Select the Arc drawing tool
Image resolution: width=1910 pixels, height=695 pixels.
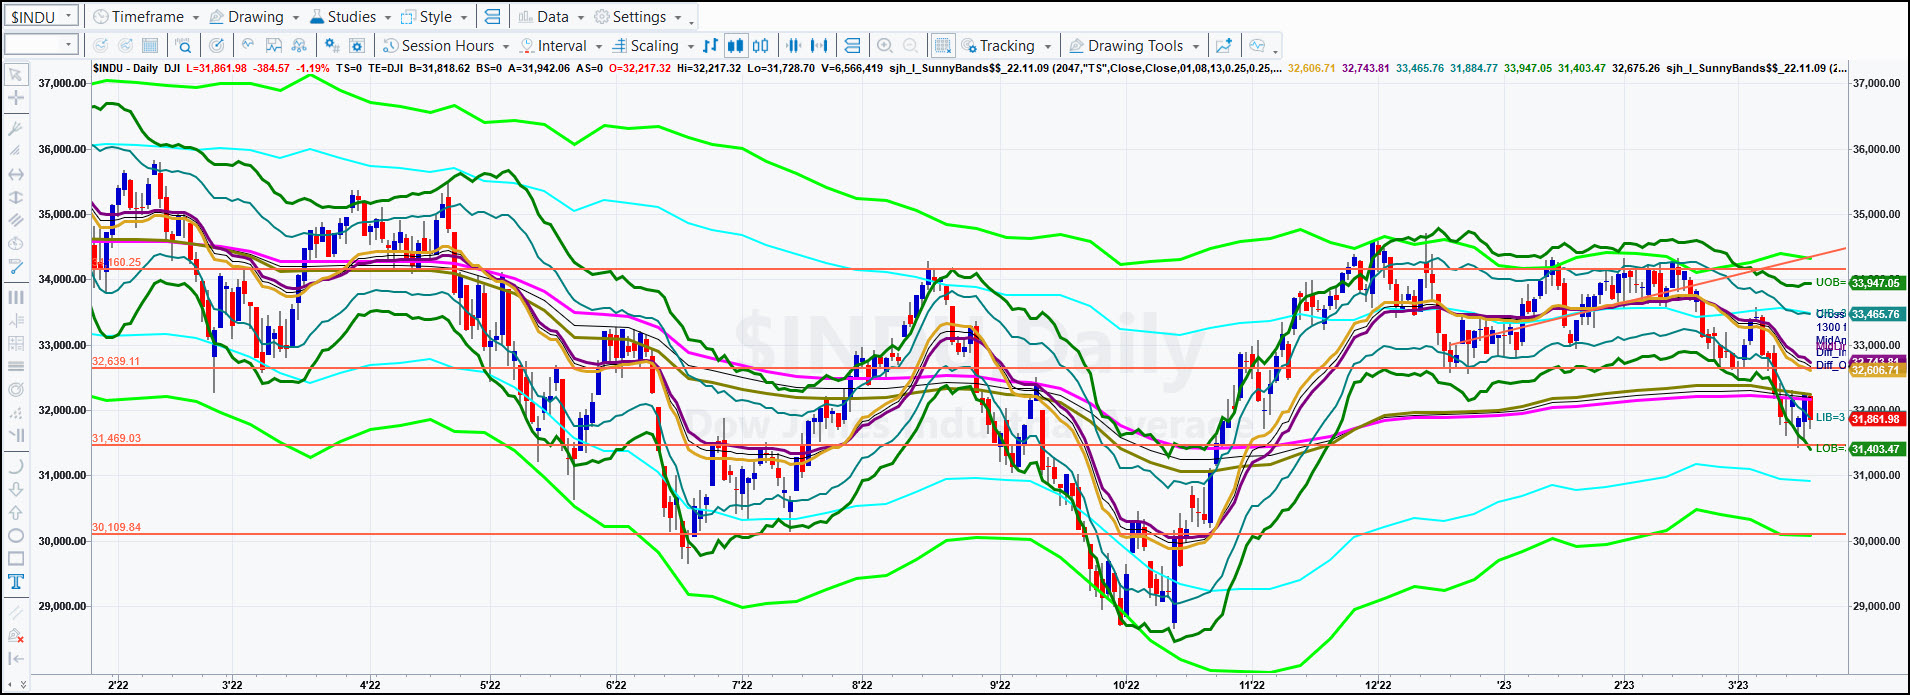pos(16,466)
